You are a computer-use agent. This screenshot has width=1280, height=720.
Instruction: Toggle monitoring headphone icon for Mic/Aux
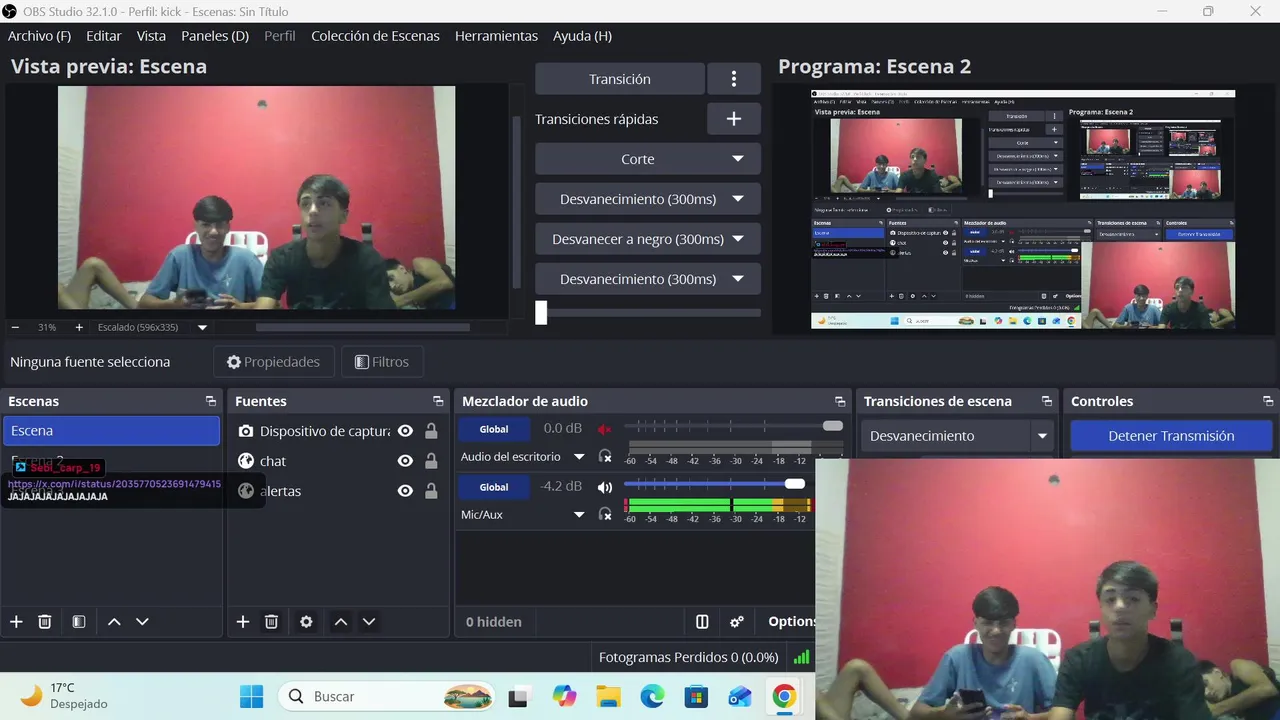605,514
